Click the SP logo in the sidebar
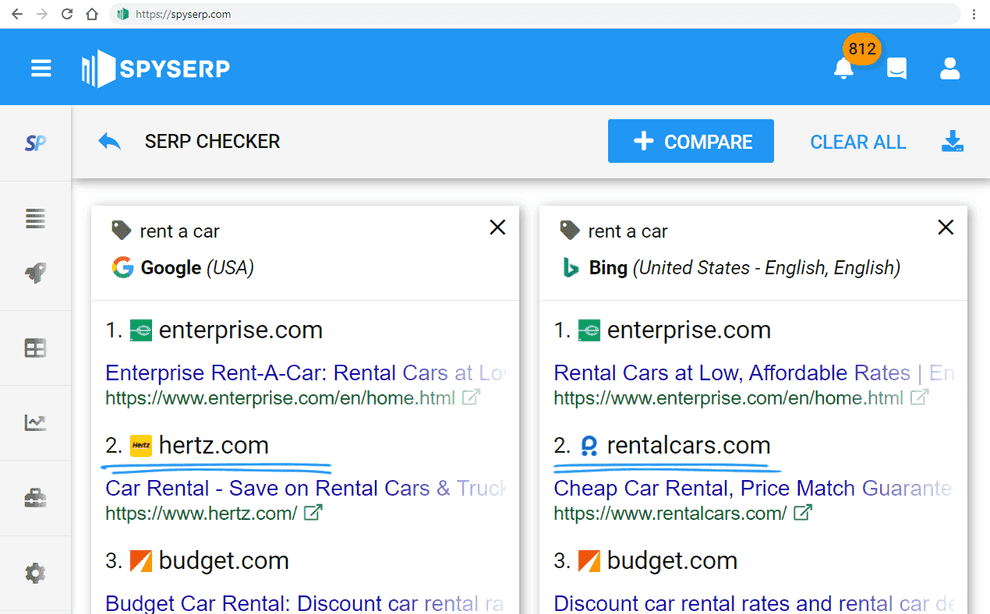This screenshot has width=990, height=614. pos(35,142)
